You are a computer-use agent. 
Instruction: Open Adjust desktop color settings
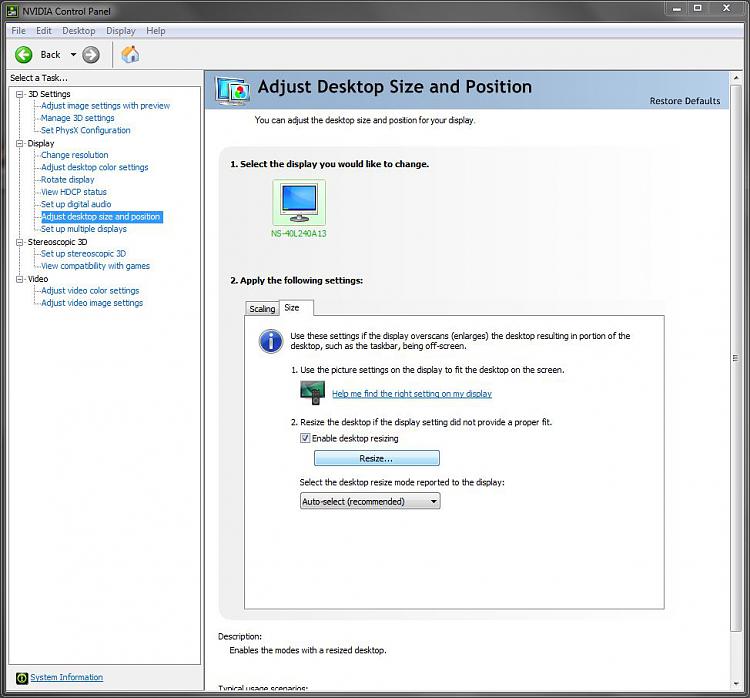(95, 167)
